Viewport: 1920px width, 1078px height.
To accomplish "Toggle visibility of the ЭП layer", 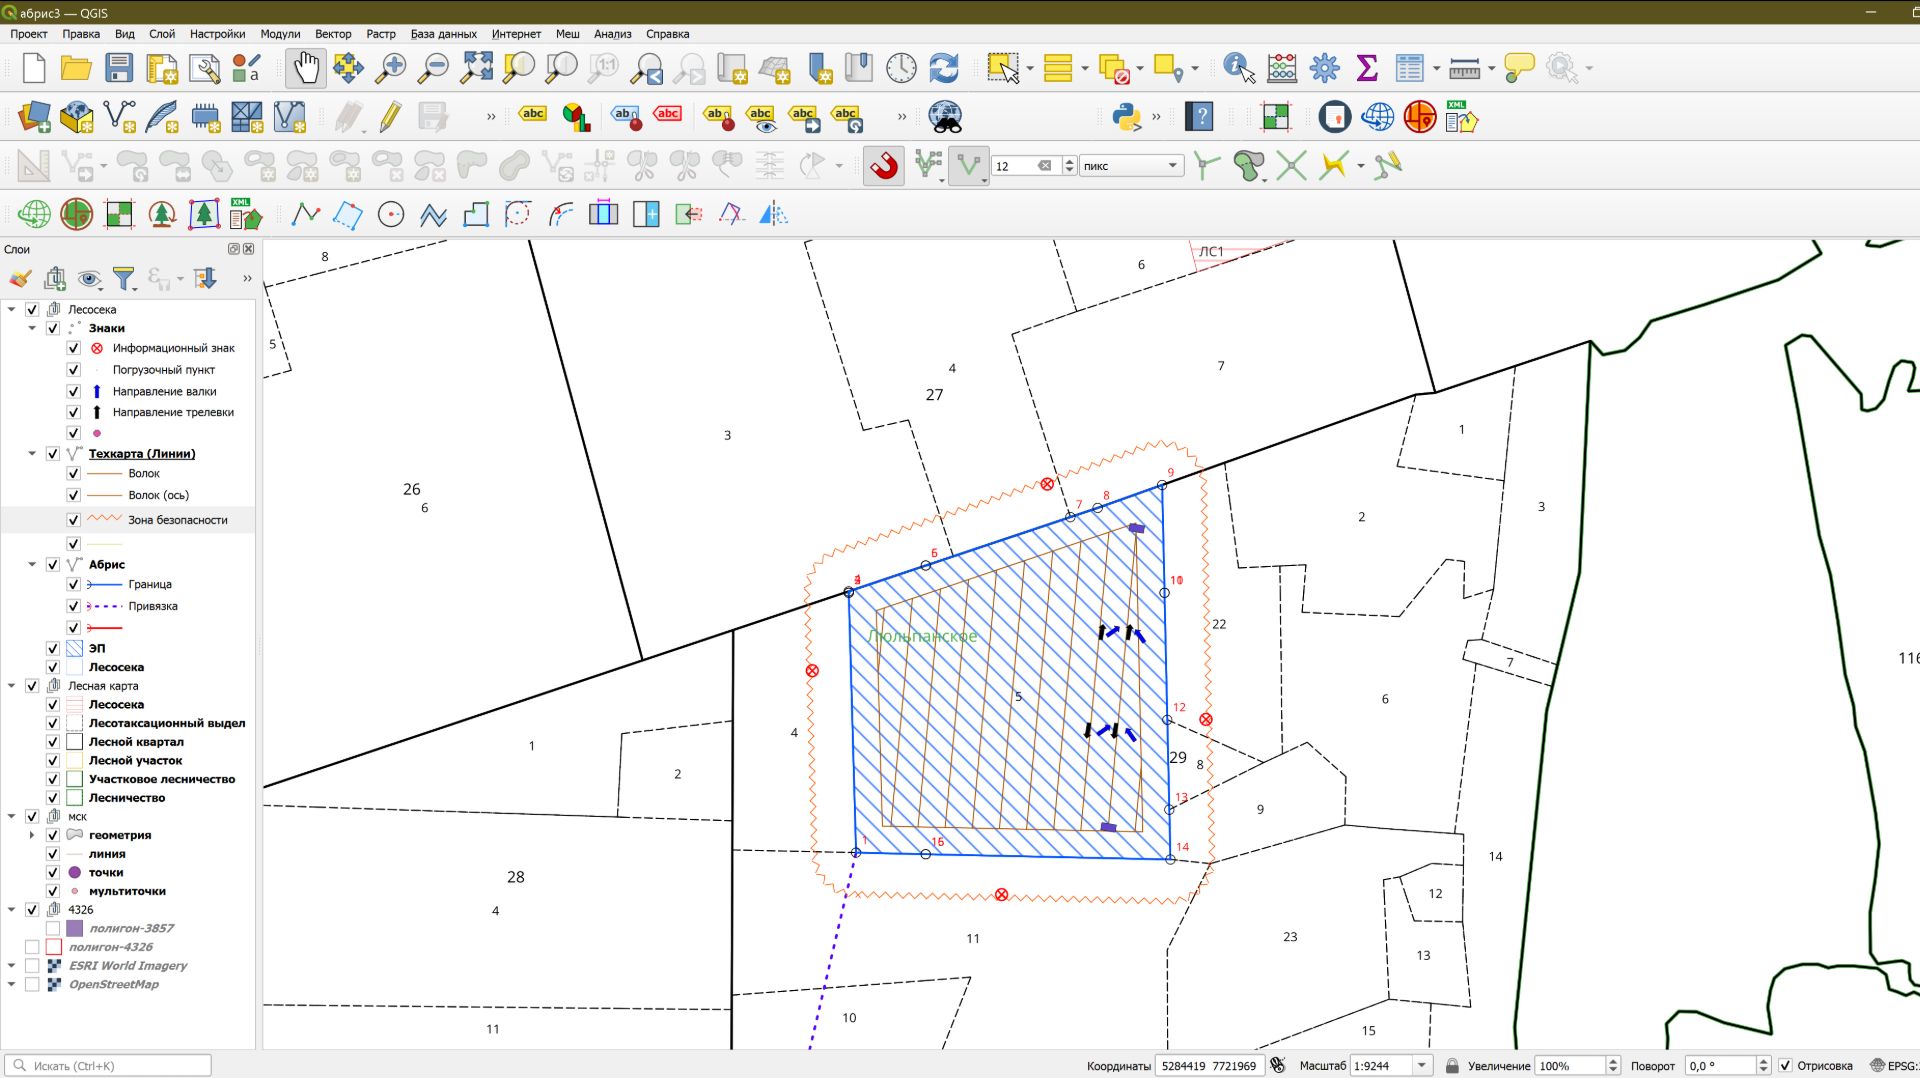I will point(53,648).
